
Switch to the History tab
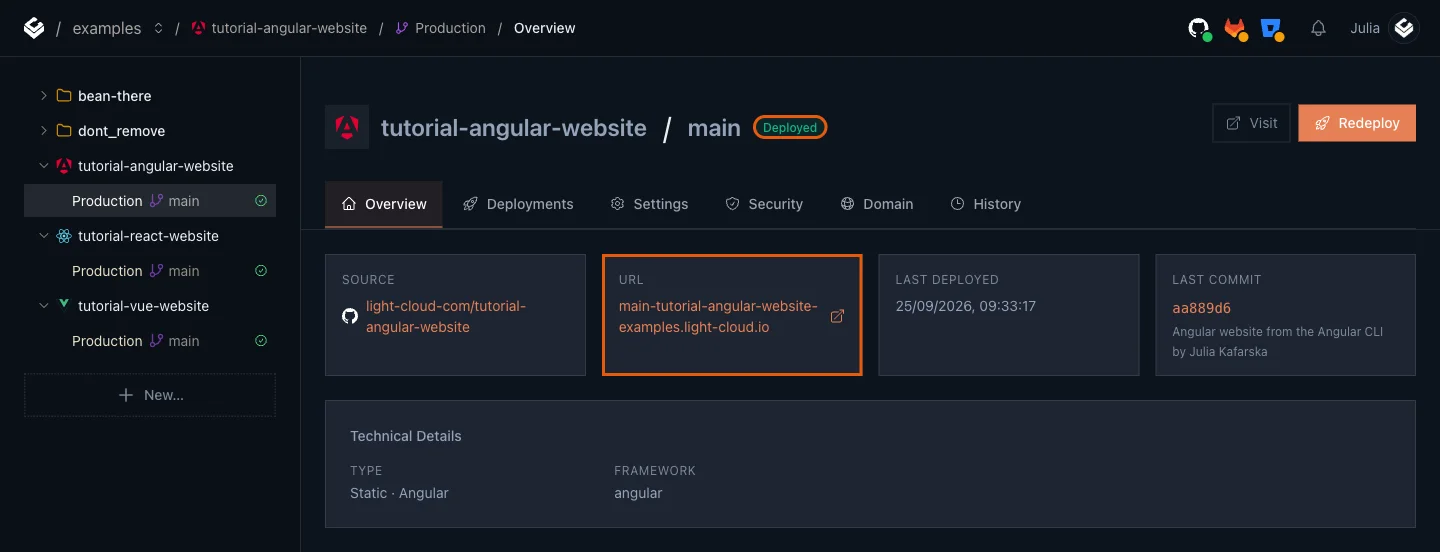coord(986,204)
